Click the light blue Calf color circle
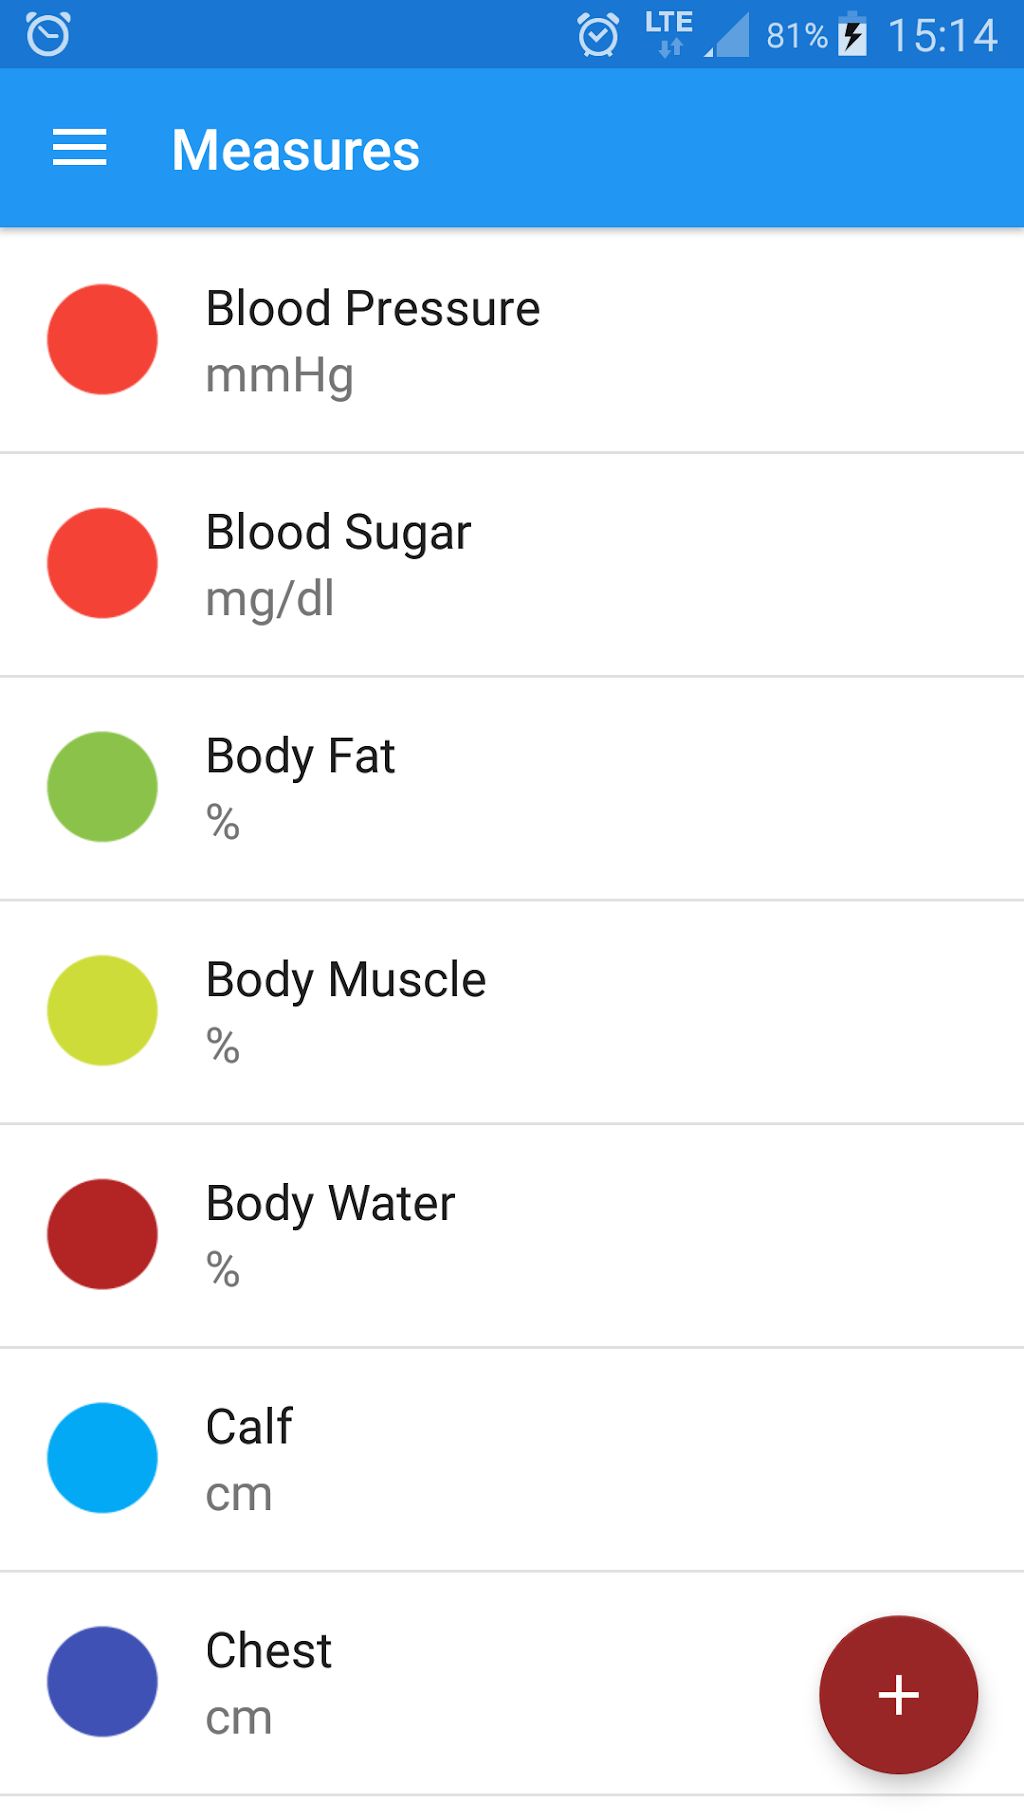Screen dimensions: 1024x1820 click(x=102, y=1458)
